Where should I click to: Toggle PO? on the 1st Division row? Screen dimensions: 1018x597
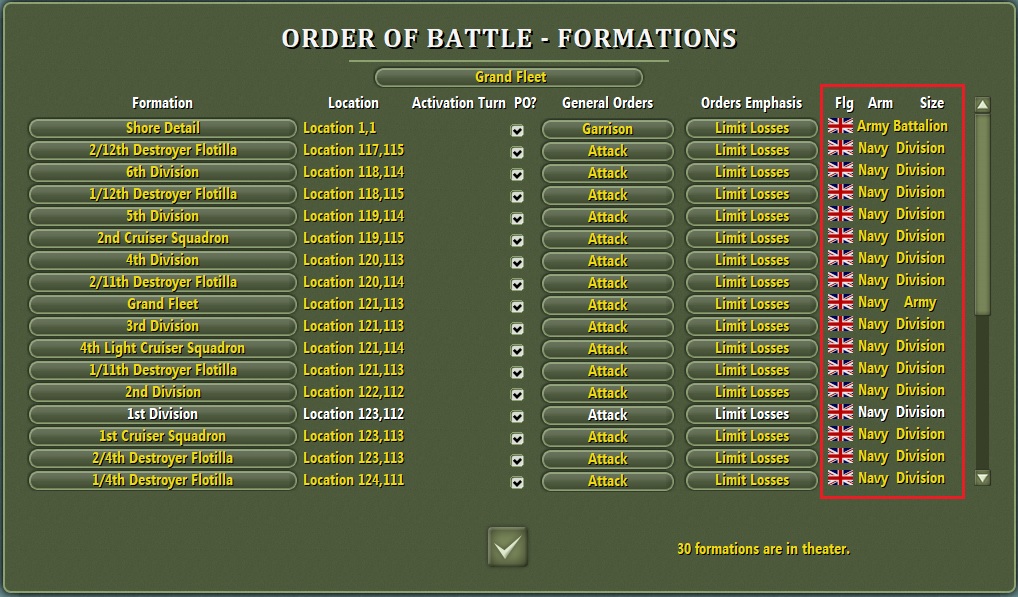[x=517, y=415]
